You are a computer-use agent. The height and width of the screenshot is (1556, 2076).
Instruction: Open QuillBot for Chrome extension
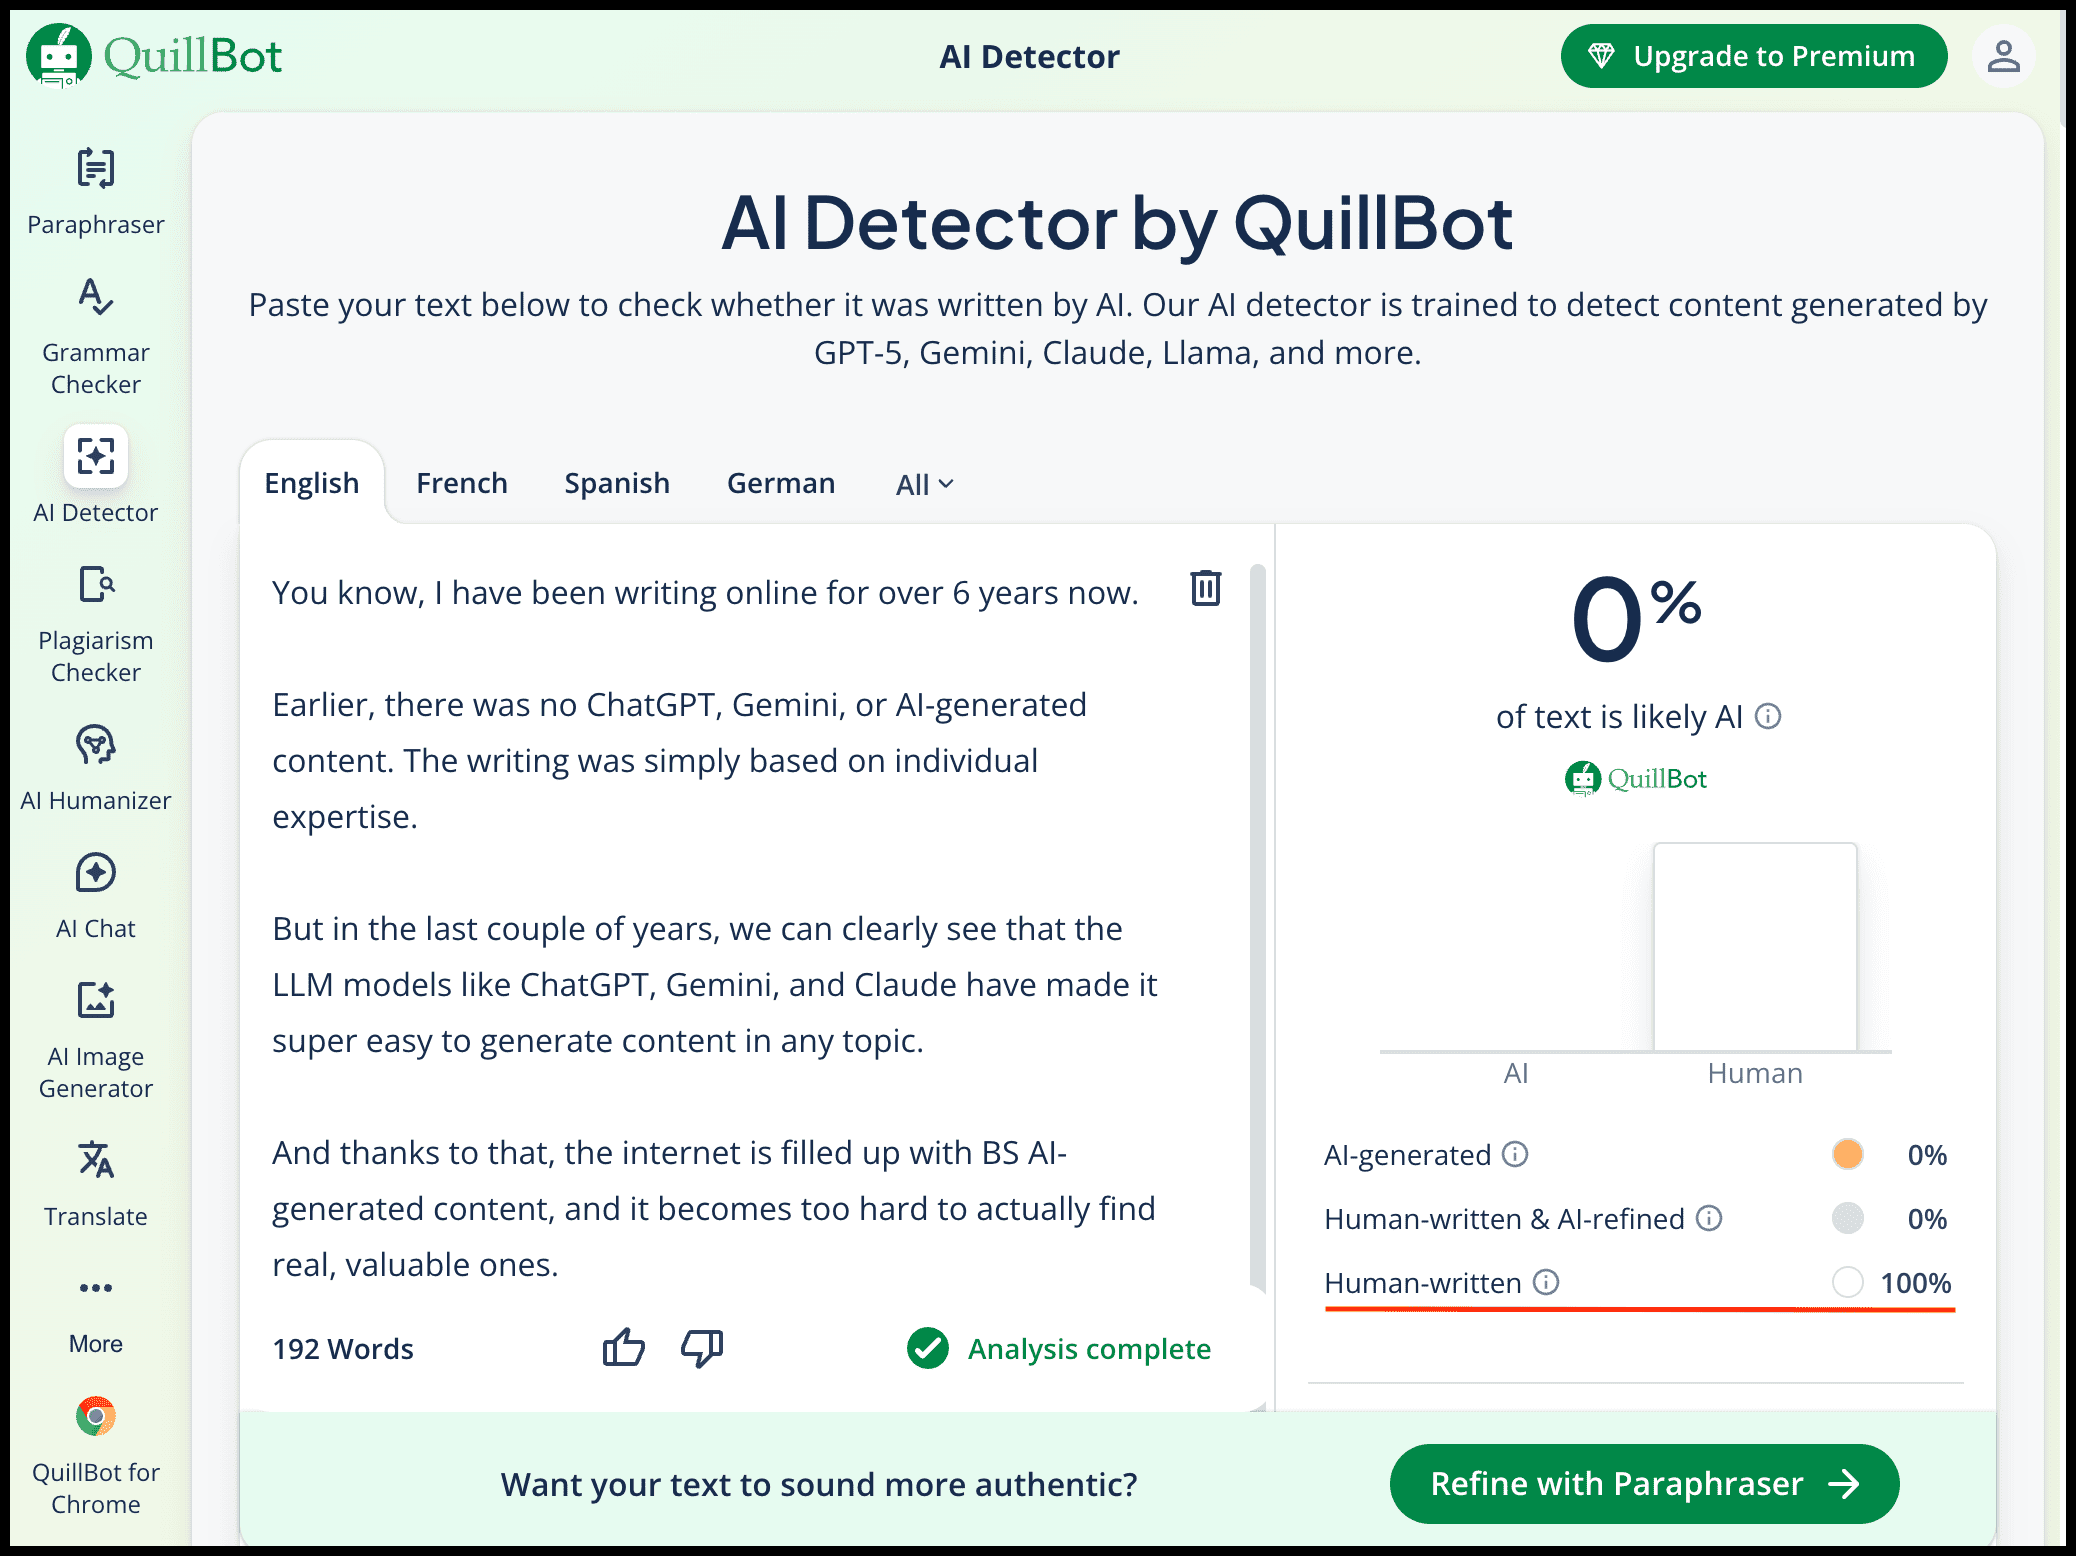point(96,1456)
